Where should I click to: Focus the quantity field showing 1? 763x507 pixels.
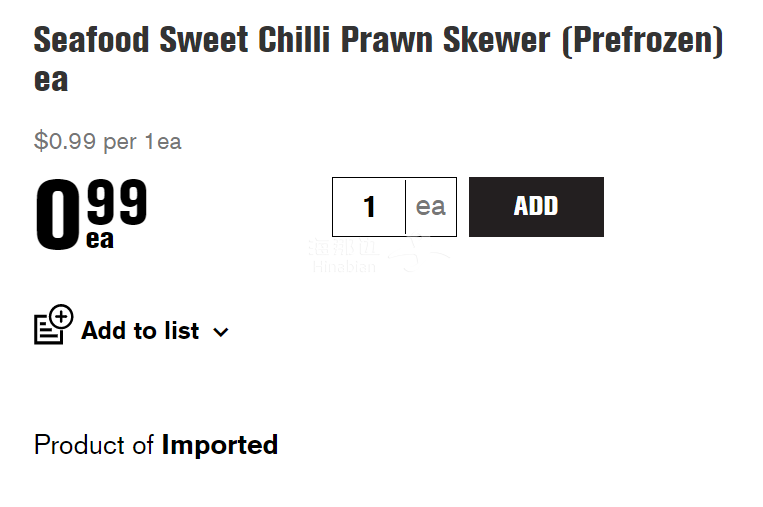369,207
